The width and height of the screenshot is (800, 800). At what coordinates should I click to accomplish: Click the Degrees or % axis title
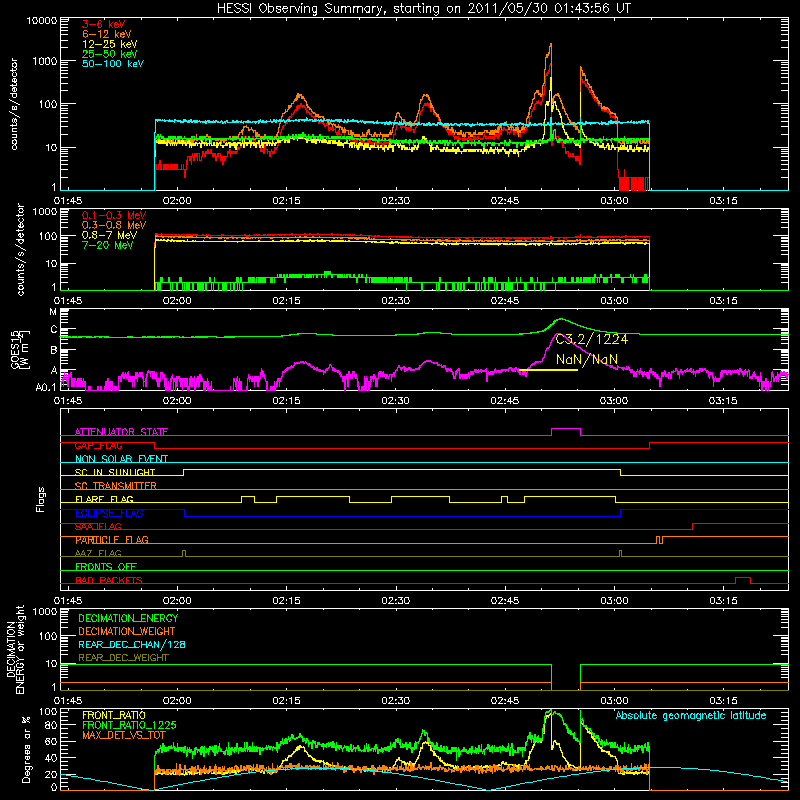[26, 749]
